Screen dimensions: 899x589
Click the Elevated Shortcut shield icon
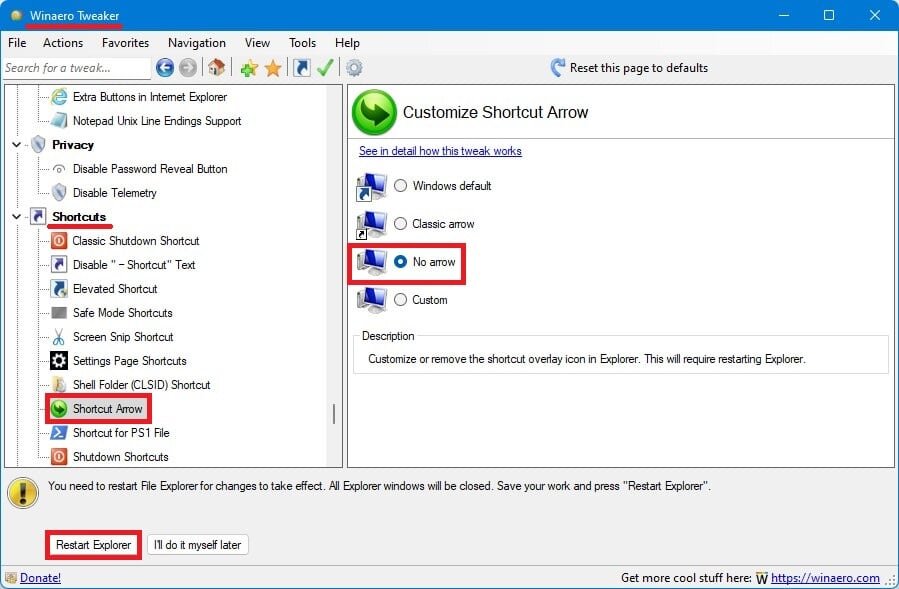pyautogui.click(x=59, y=288)
